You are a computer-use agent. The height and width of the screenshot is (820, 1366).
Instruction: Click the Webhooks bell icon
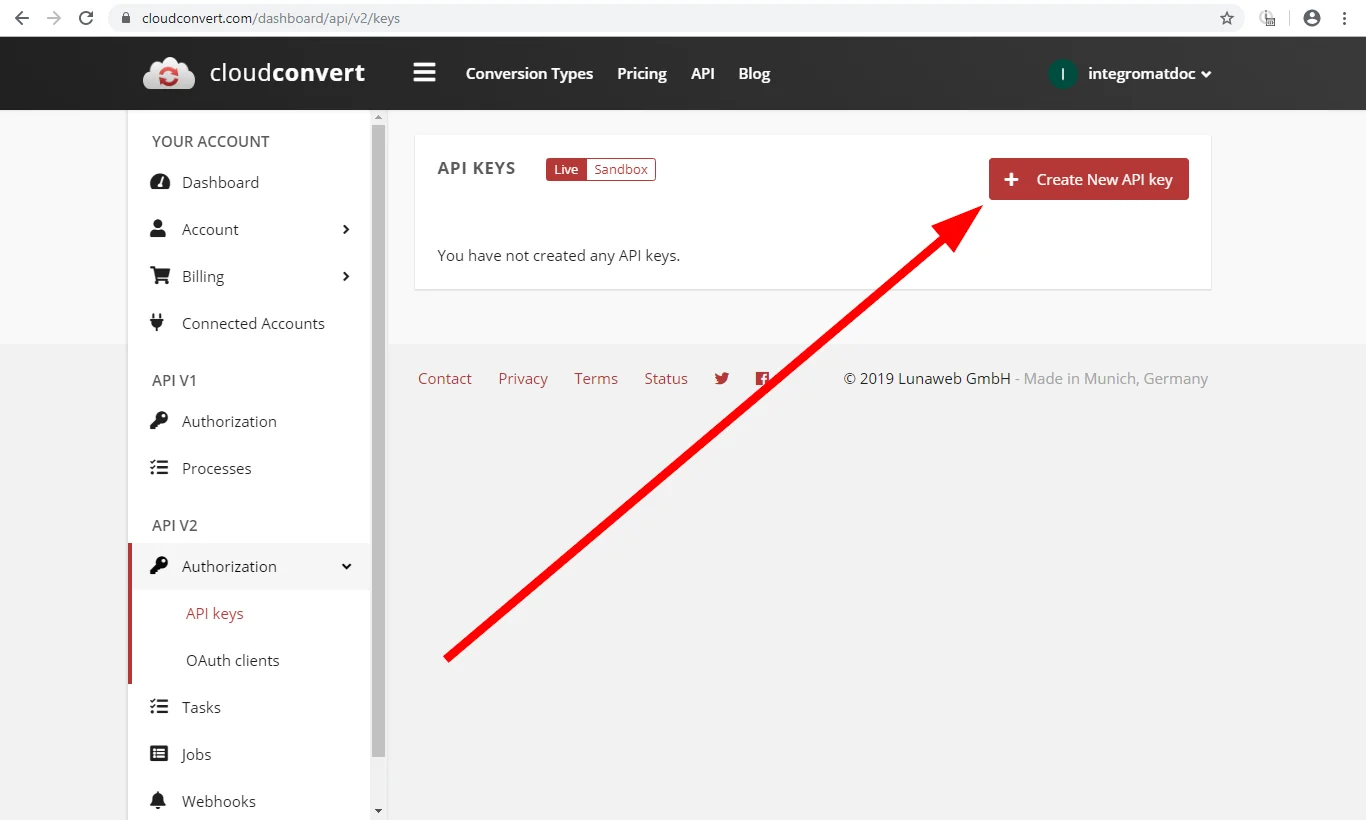click(x=158, y=801)
